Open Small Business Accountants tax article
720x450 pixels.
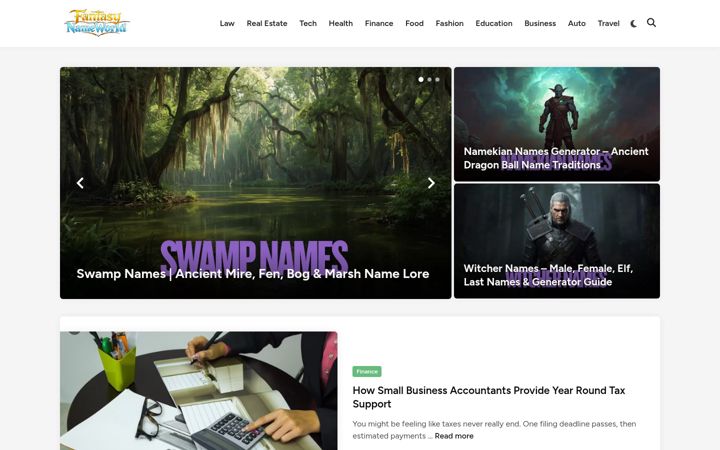(489, 397)
